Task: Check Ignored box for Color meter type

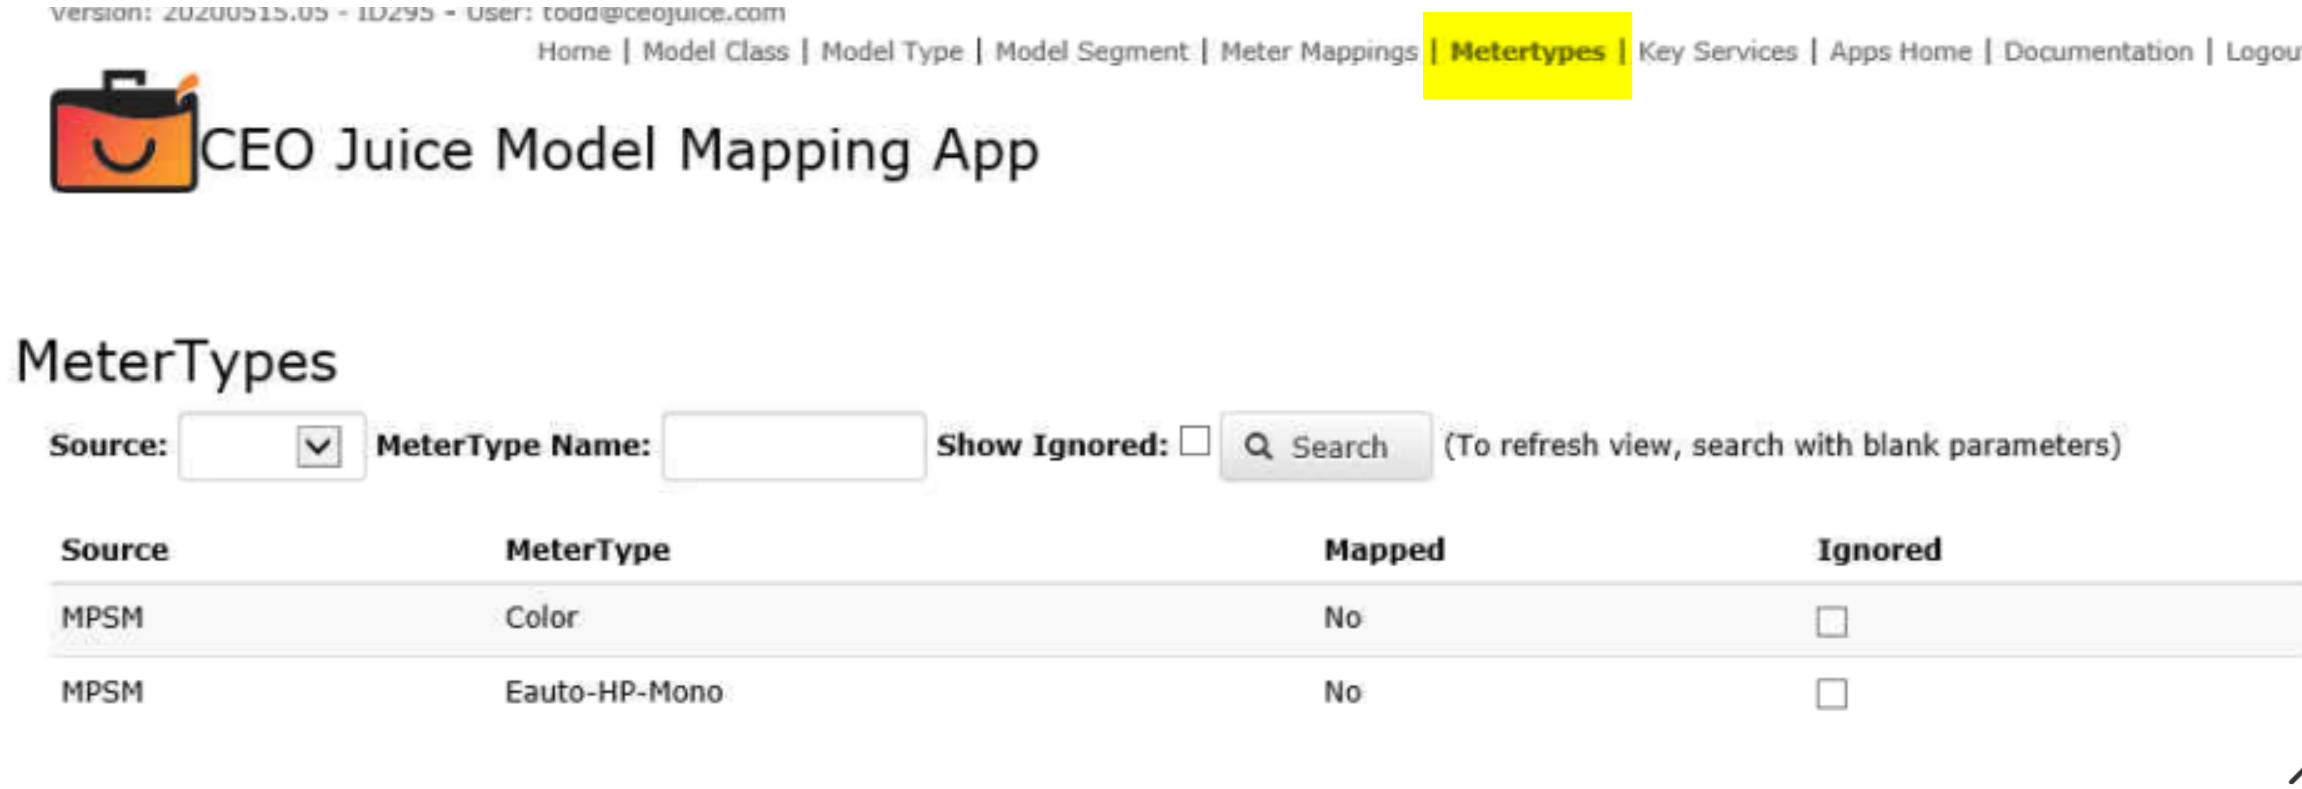Action: pyautogui.click(x=1831, y=621)
